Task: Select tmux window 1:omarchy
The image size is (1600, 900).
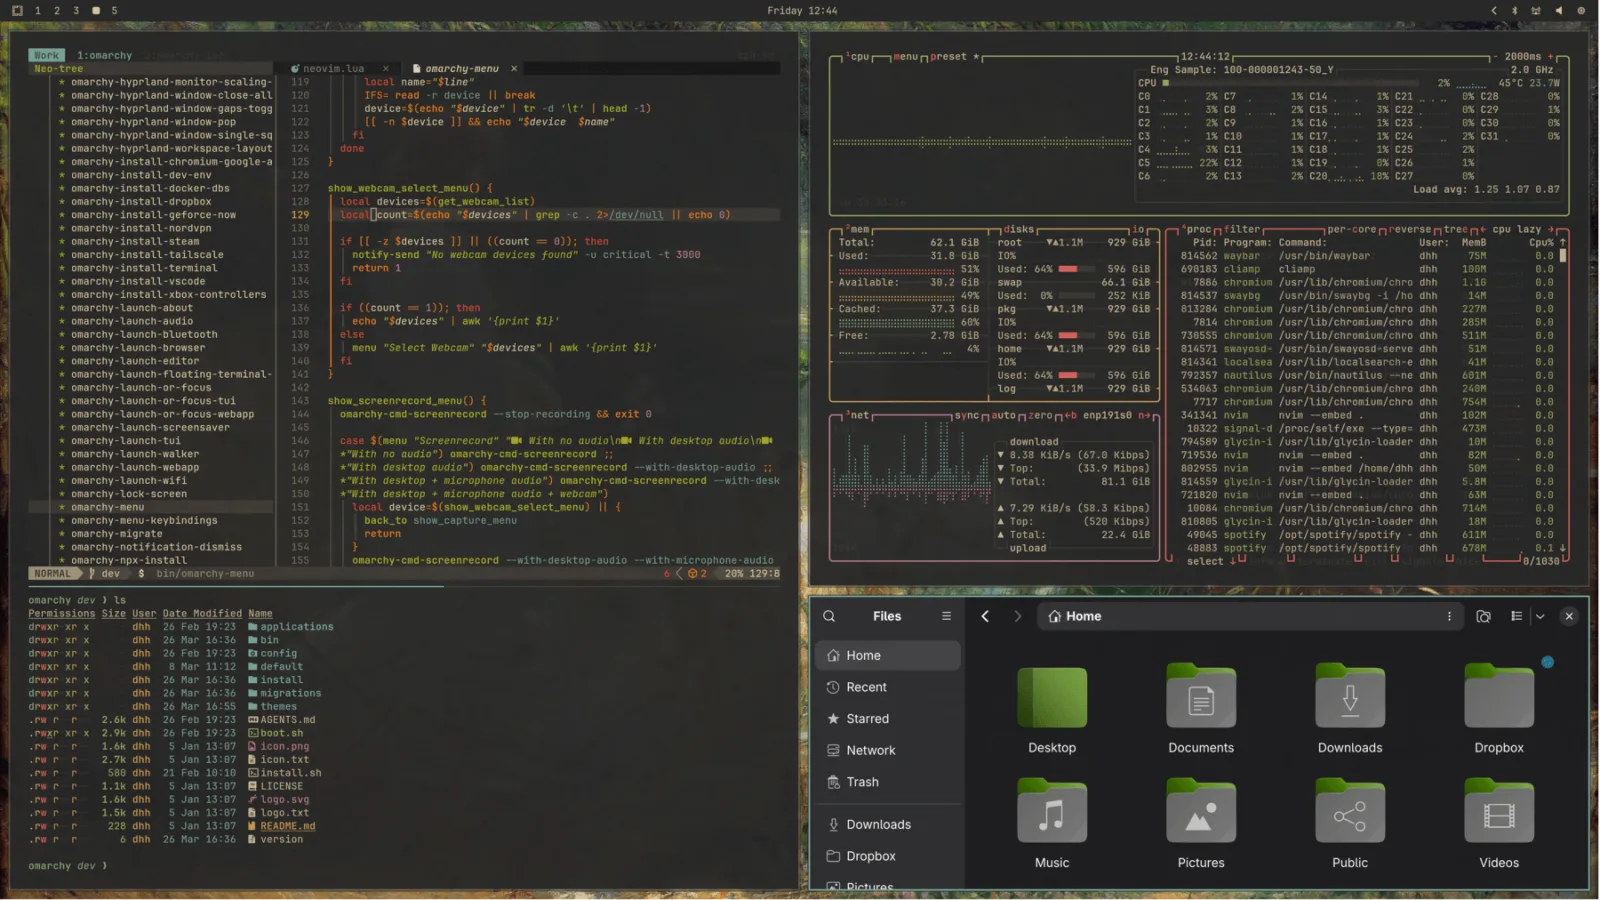Action: click(104, 56)
